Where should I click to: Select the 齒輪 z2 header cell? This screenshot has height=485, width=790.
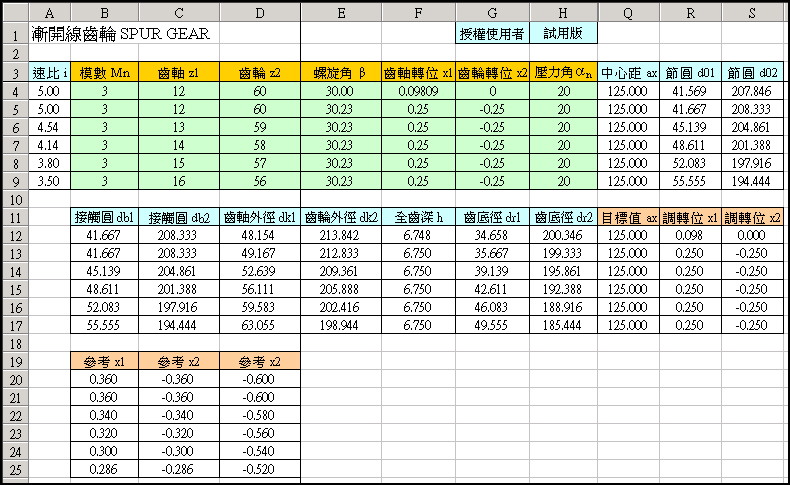260,73
